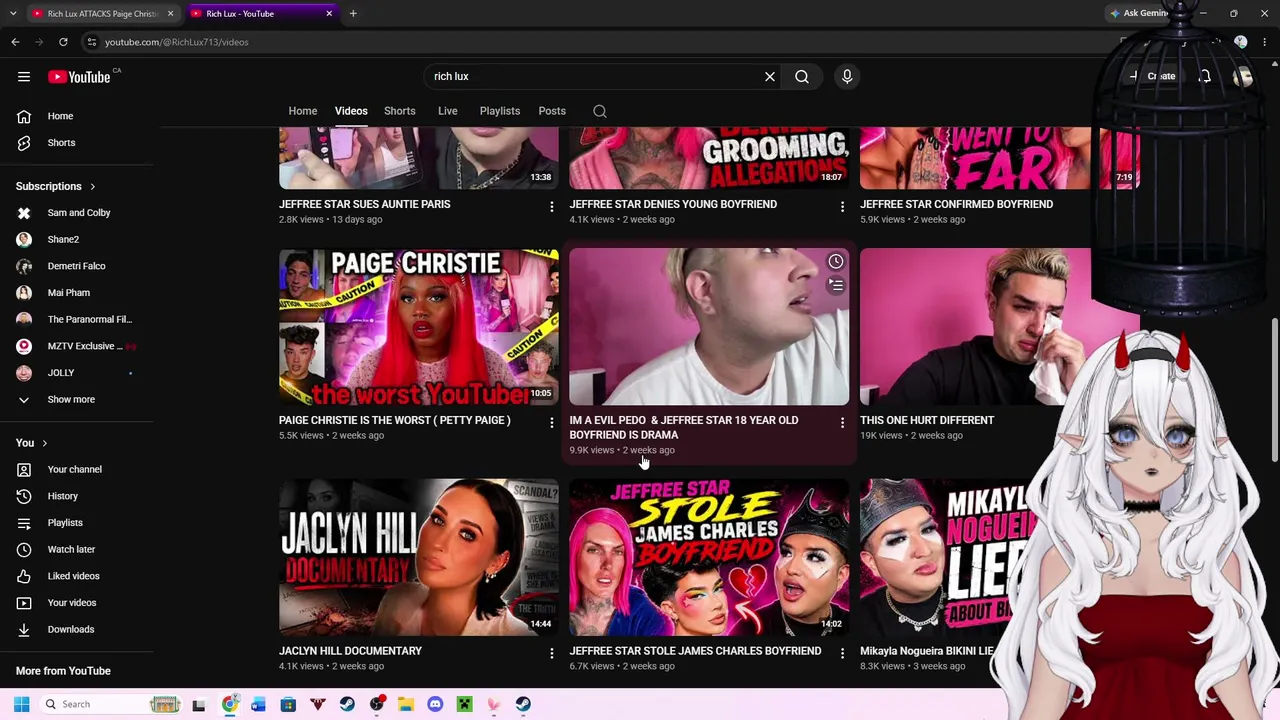Open the YouTube hamburger guide menu
Screen dimensions: 1280x720
24,76
